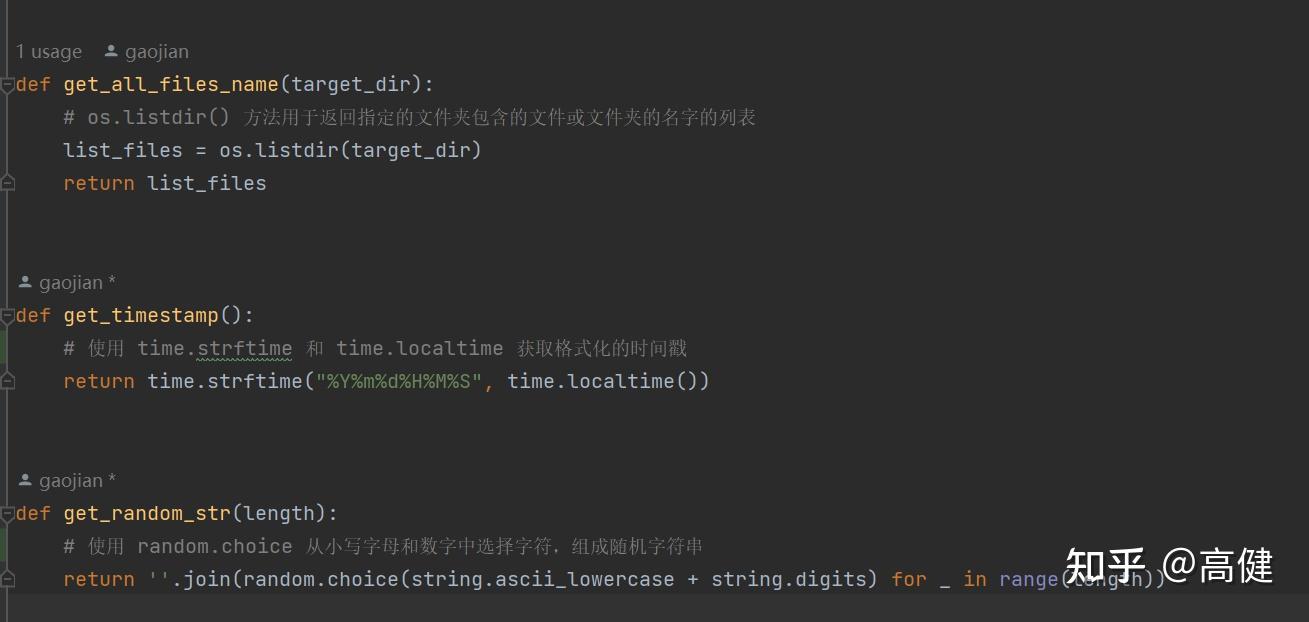The width and height of the screenshot is (1309, 622).
Task: Click the author icon above get_random_str
Action: click(25, 481)
